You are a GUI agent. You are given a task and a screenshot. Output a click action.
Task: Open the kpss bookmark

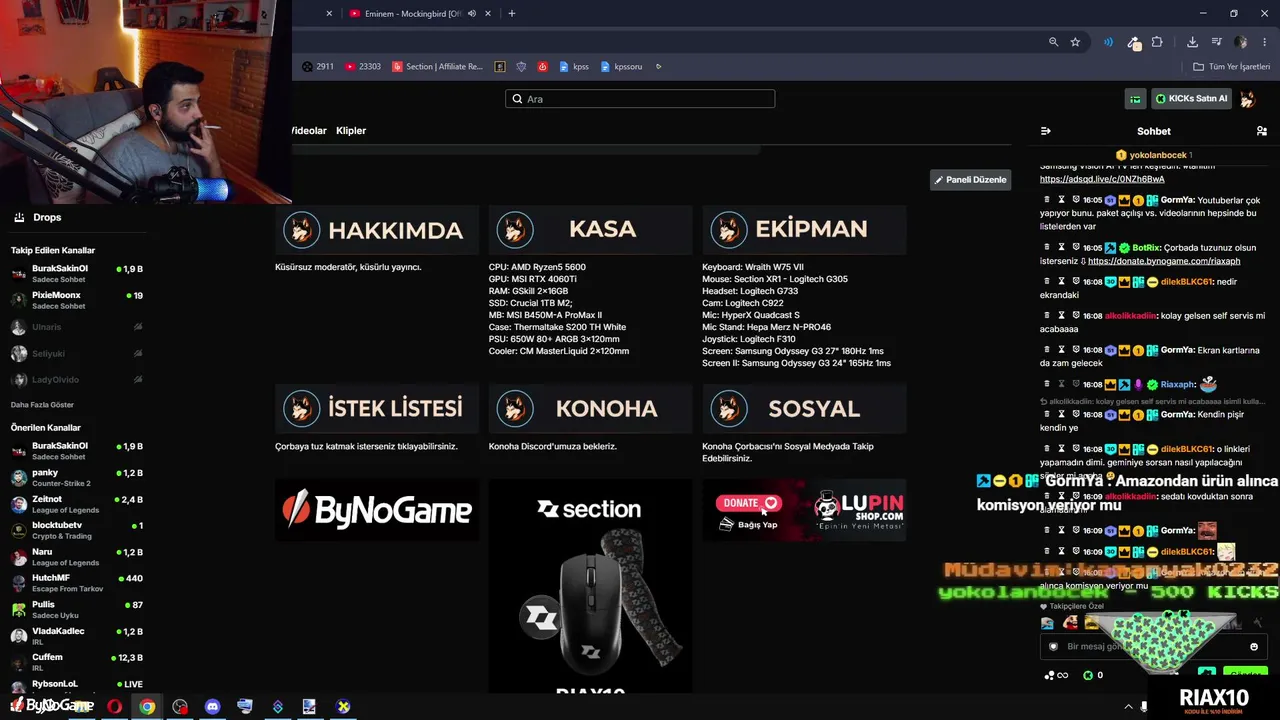[x=574, y=67]
